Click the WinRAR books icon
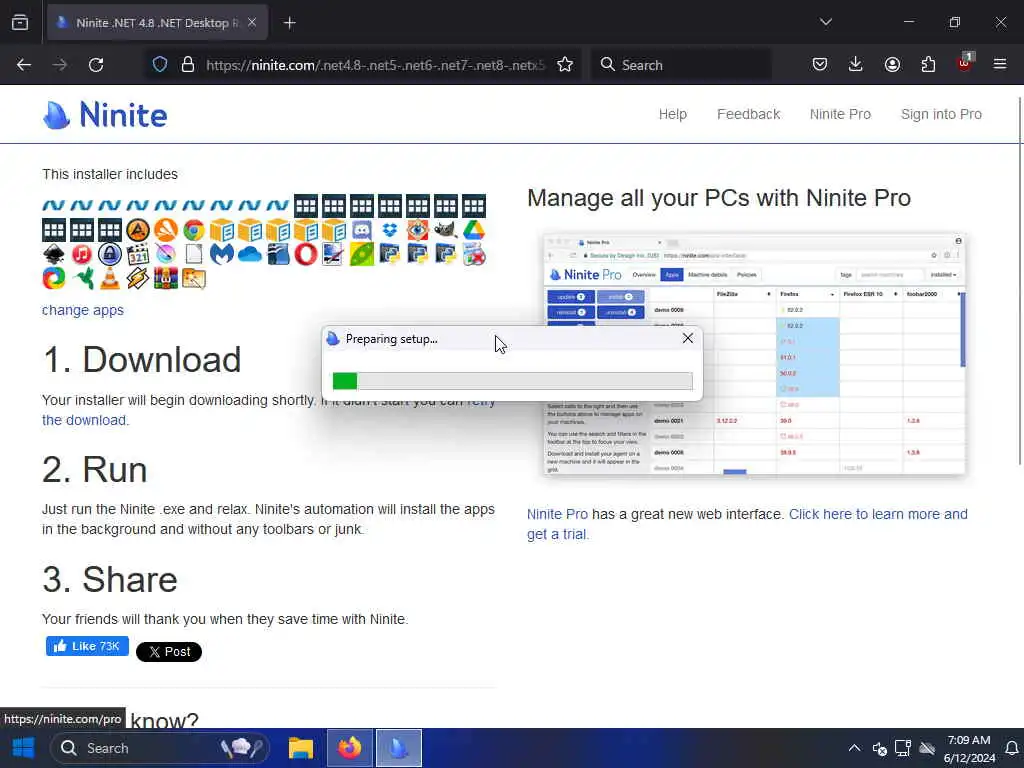 (x=166, y=278)
